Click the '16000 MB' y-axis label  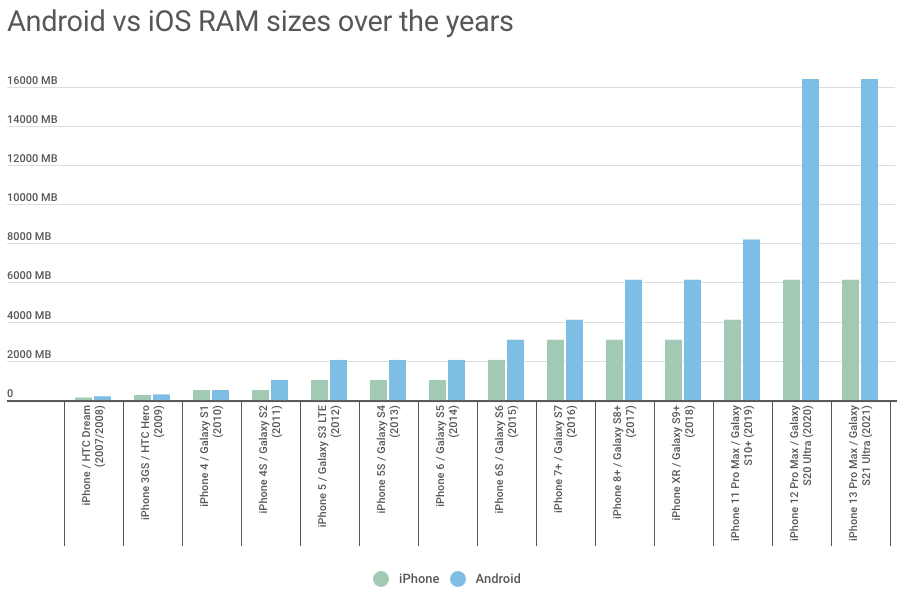(32, 81)
